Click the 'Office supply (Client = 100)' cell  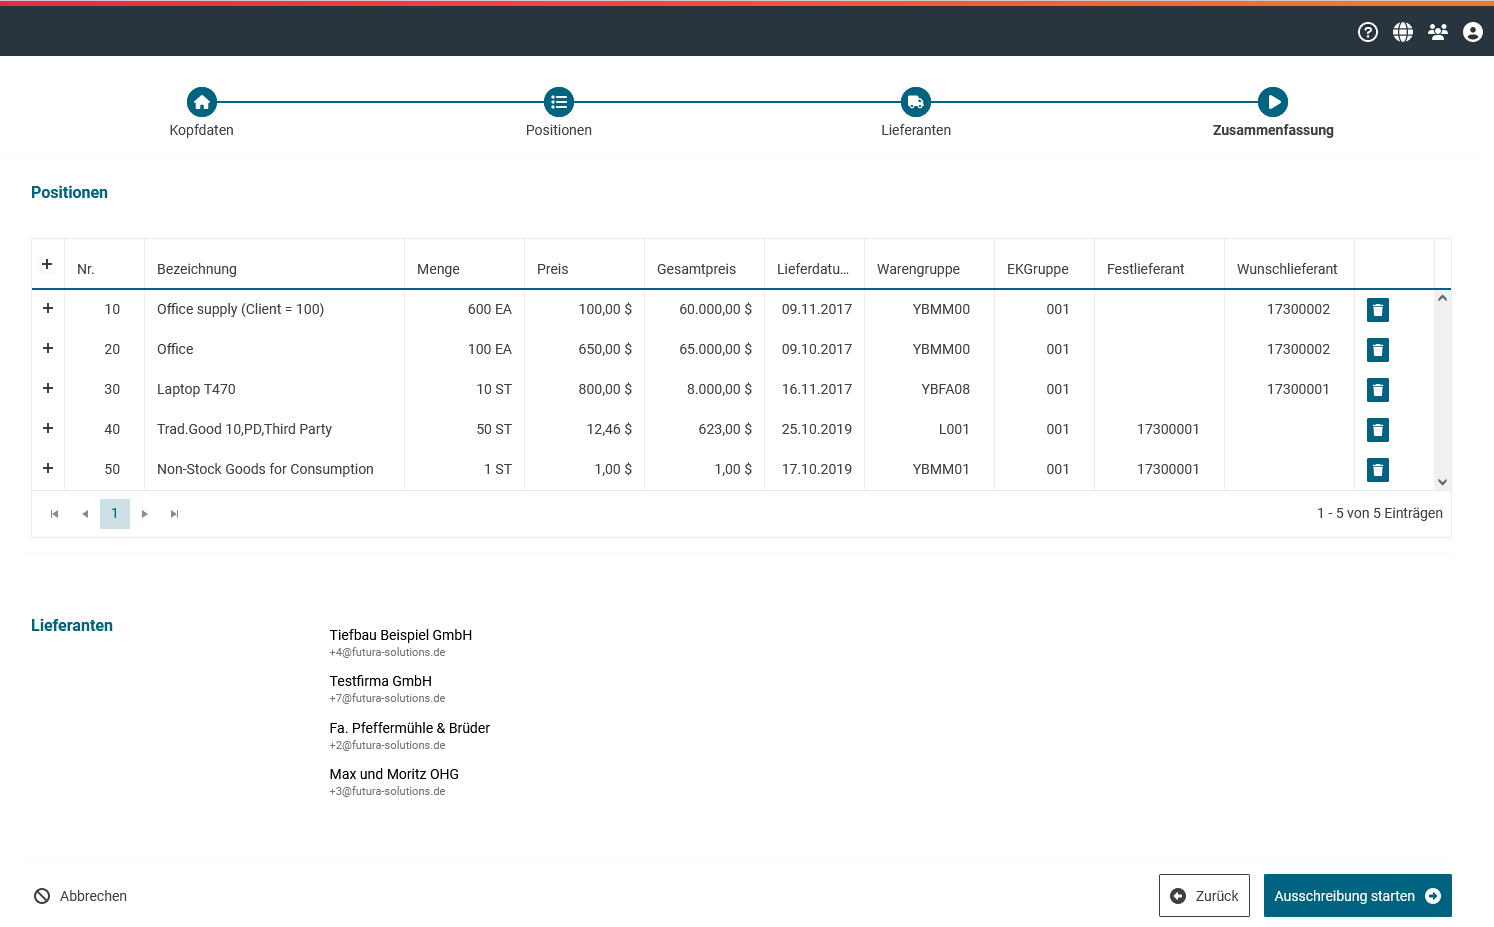pyautogui.click(x=275, y=309)
